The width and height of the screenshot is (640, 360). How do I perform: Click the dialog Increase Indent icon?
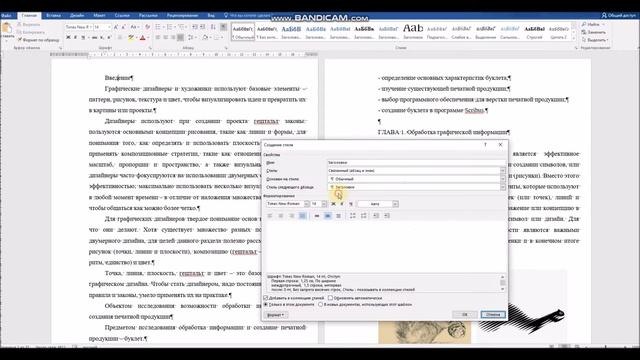tap(387, 216)
